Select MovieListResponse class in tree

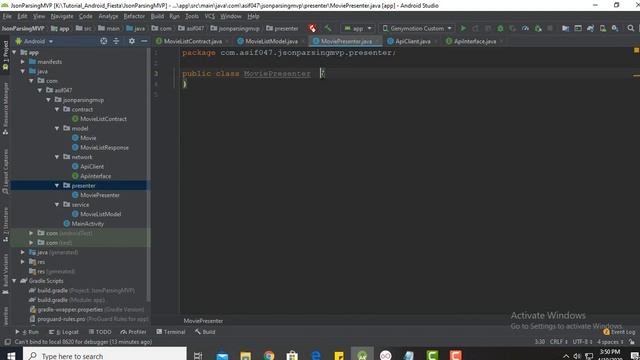pos(104,147)
